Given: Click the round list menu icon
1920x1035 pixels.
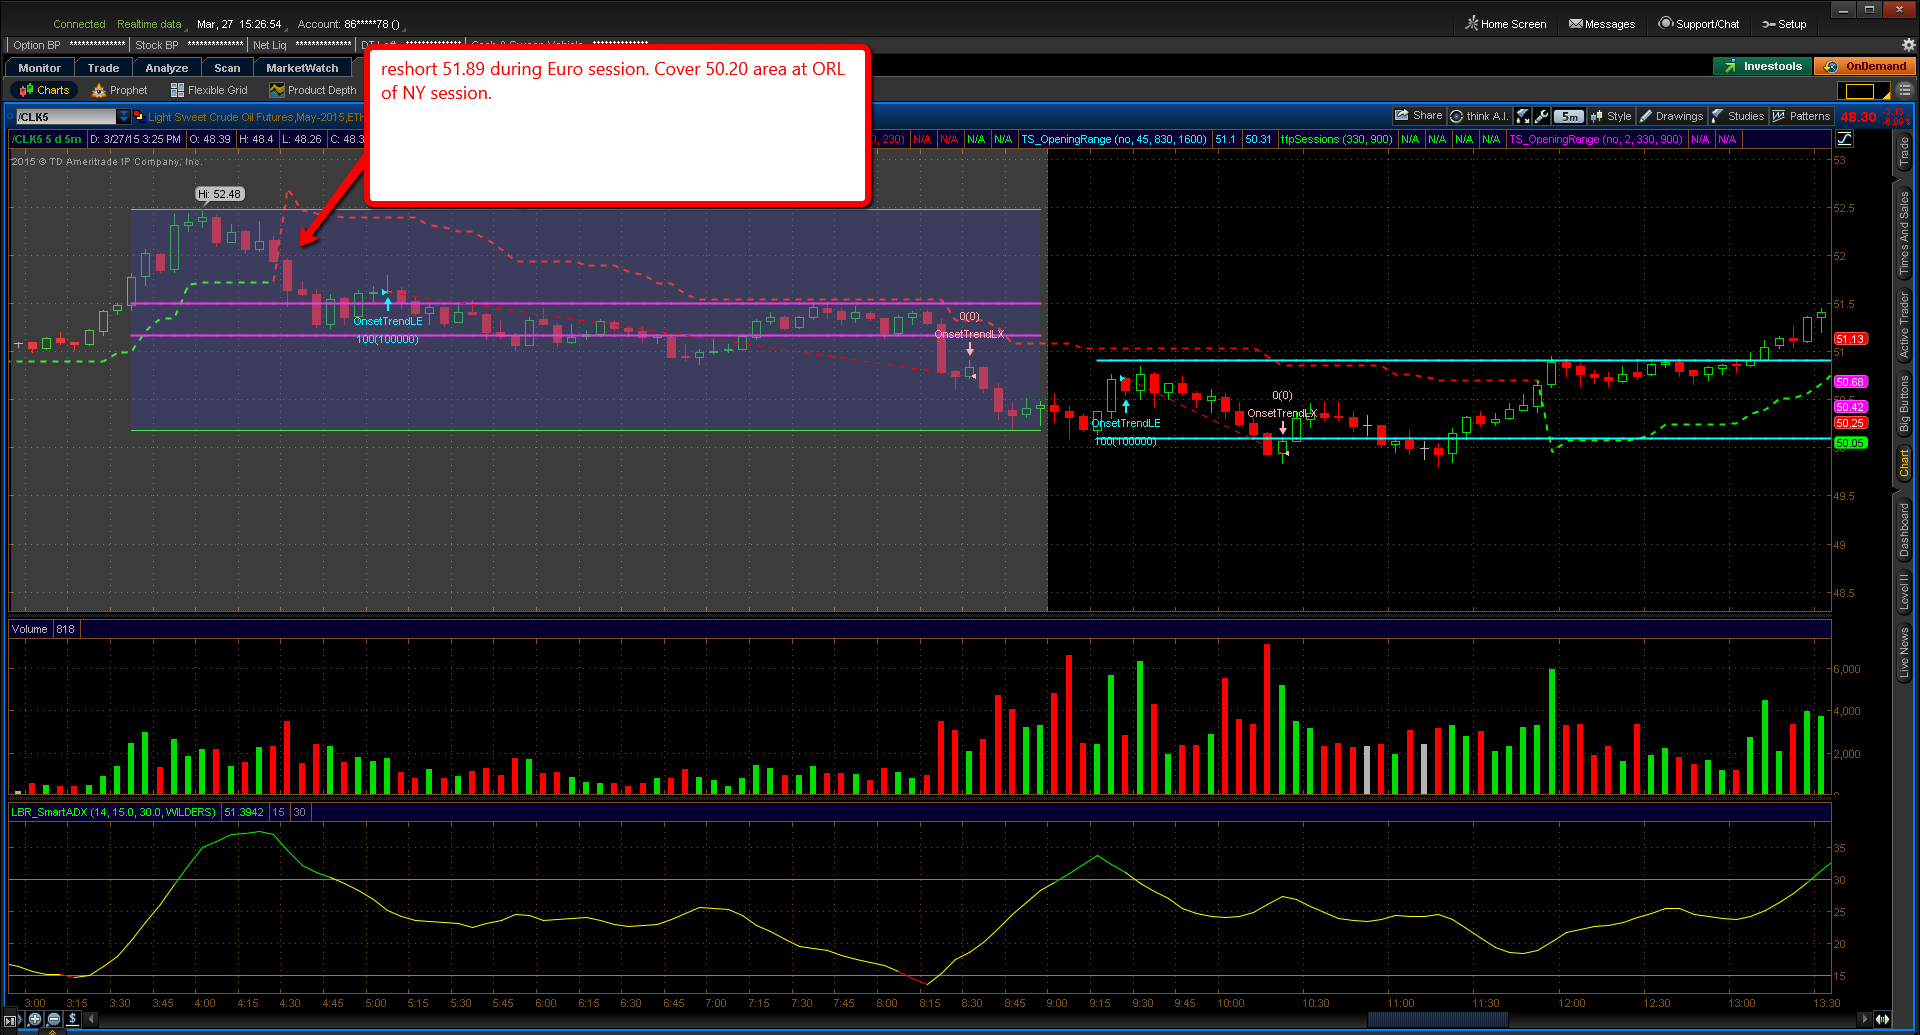Looking at the screenshot, I should (1905, 90).
